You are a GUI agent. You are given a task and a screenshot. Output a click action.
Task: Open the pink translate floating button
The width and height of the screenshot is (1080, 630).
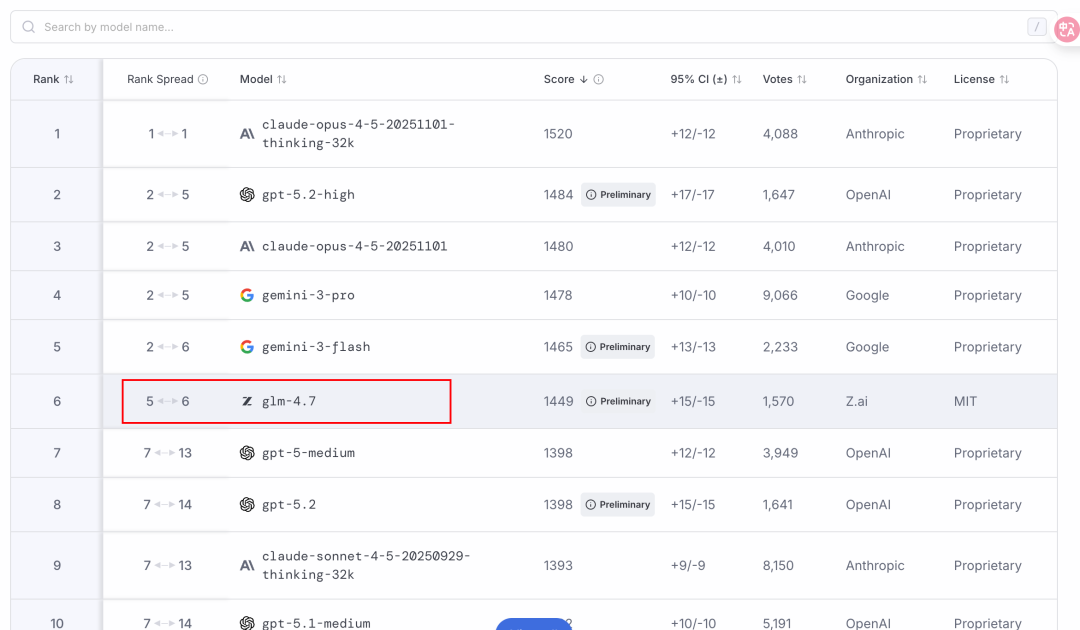coord(1067,29)
